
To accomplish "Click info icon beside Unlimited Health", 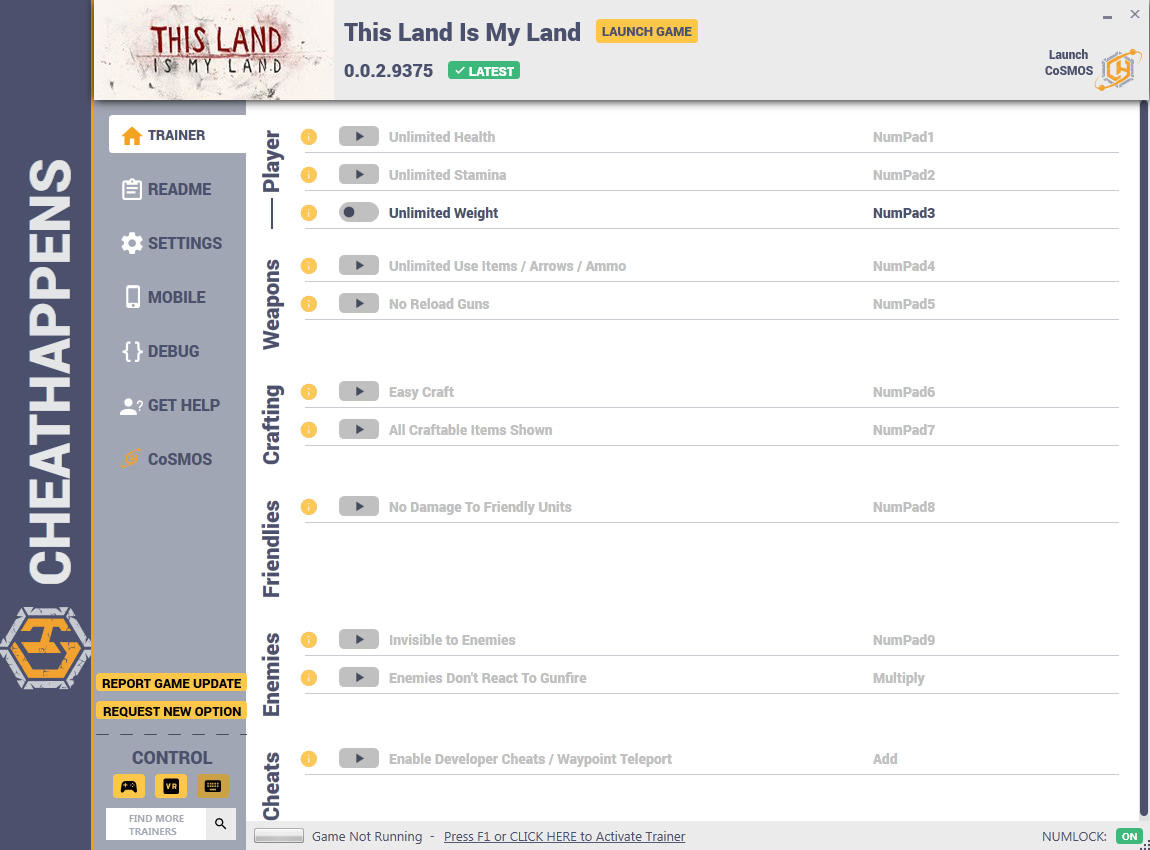I will pyautogui.click(x=309, y=137).
